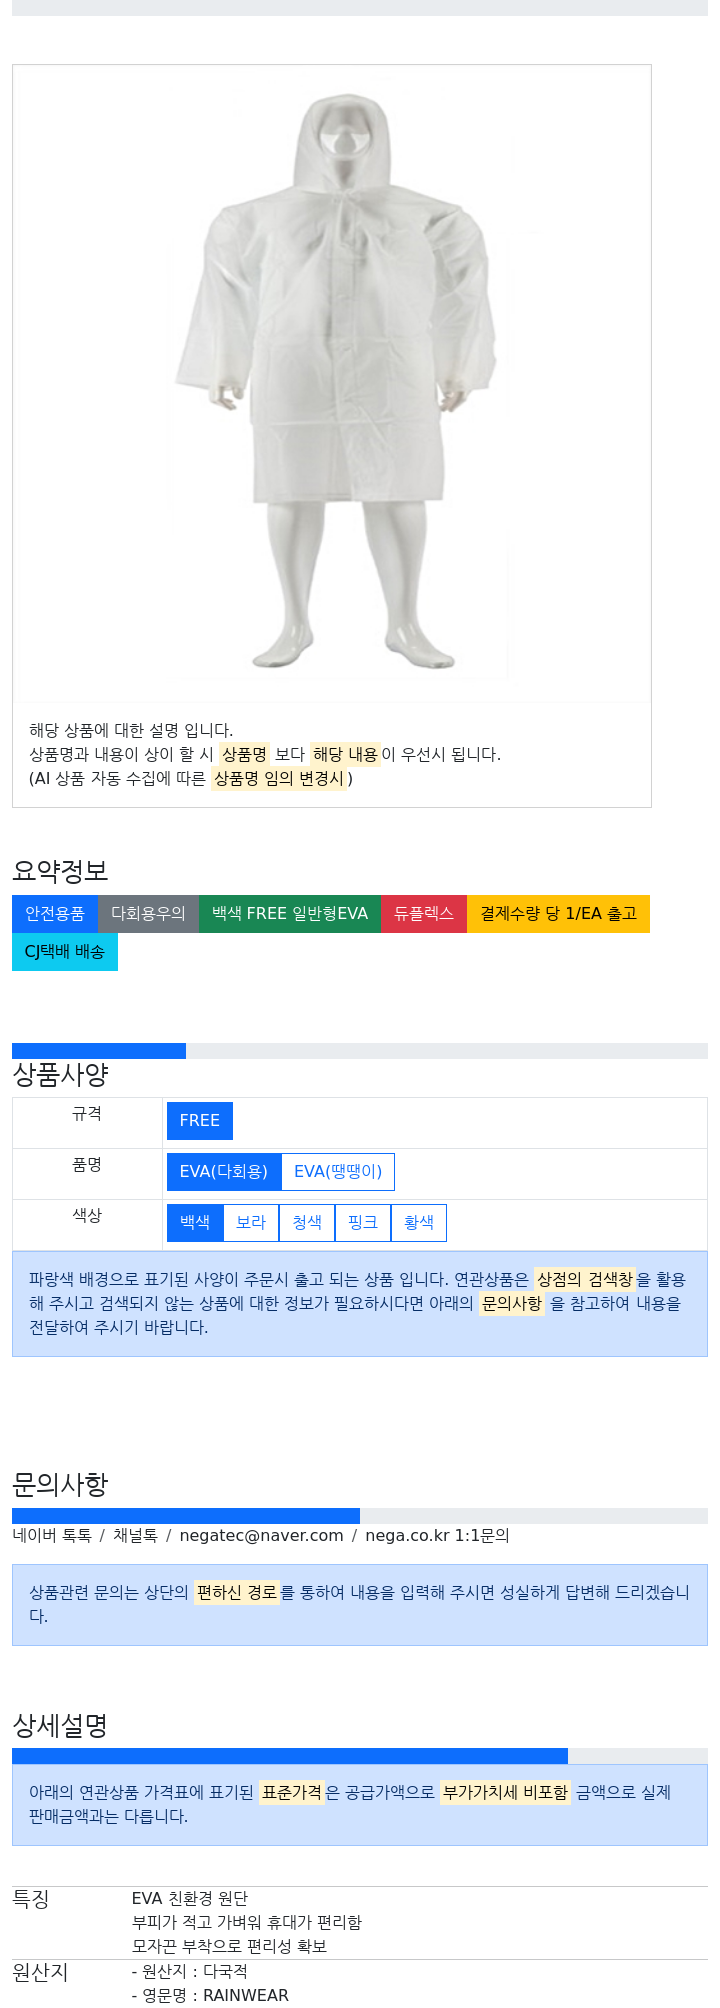This screenshot has height=2008, width=720.
Task: Choose the EVA(다회용) product type
Action: (x=224, y=1172)
